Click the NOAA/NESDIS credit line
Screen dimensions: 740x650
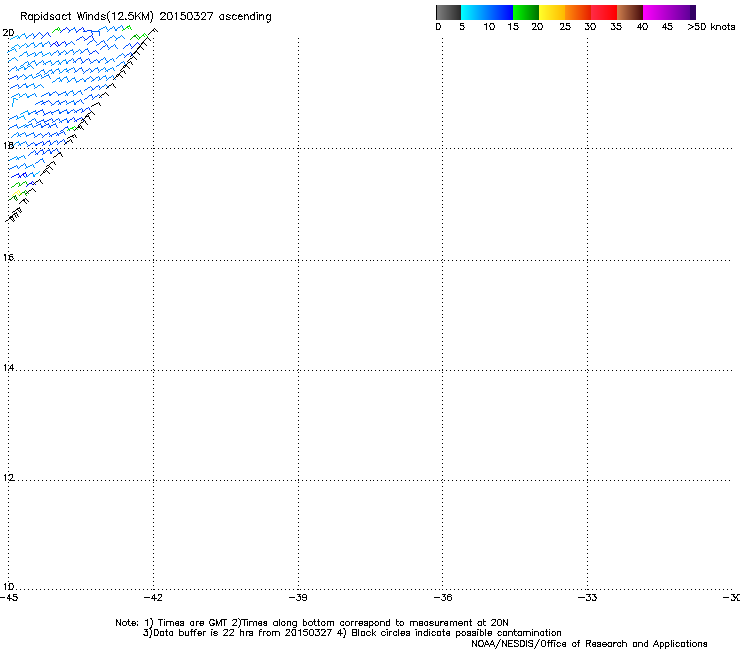click(589, 644)
